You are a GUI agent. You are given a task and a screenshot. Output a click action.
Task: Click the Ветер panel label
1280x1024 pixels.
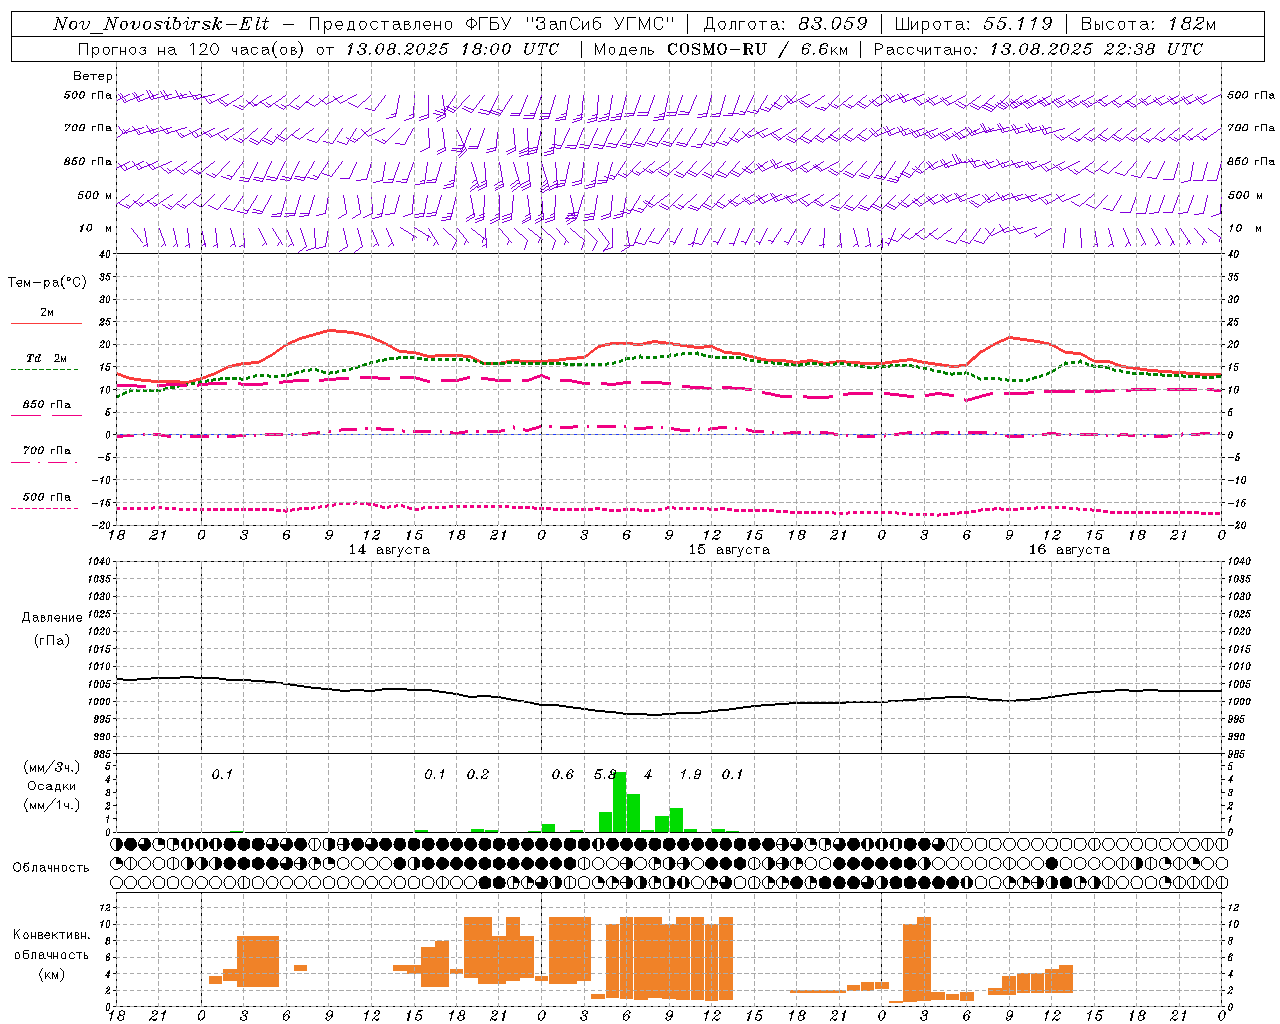(x=93, y=76)
